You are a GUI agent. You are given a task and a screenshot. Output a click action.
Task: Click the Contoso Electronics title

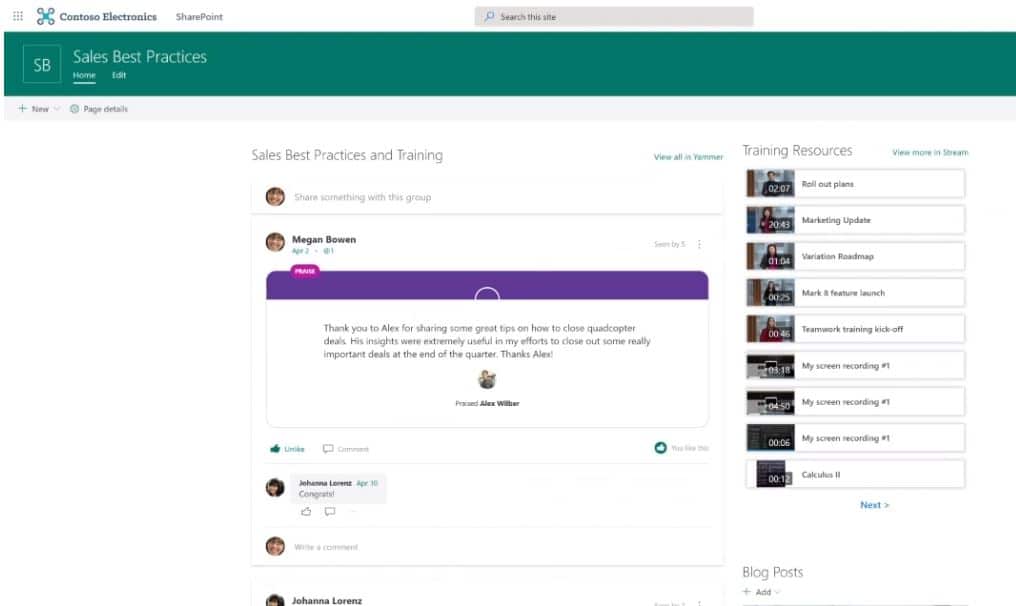coord(108,17)
